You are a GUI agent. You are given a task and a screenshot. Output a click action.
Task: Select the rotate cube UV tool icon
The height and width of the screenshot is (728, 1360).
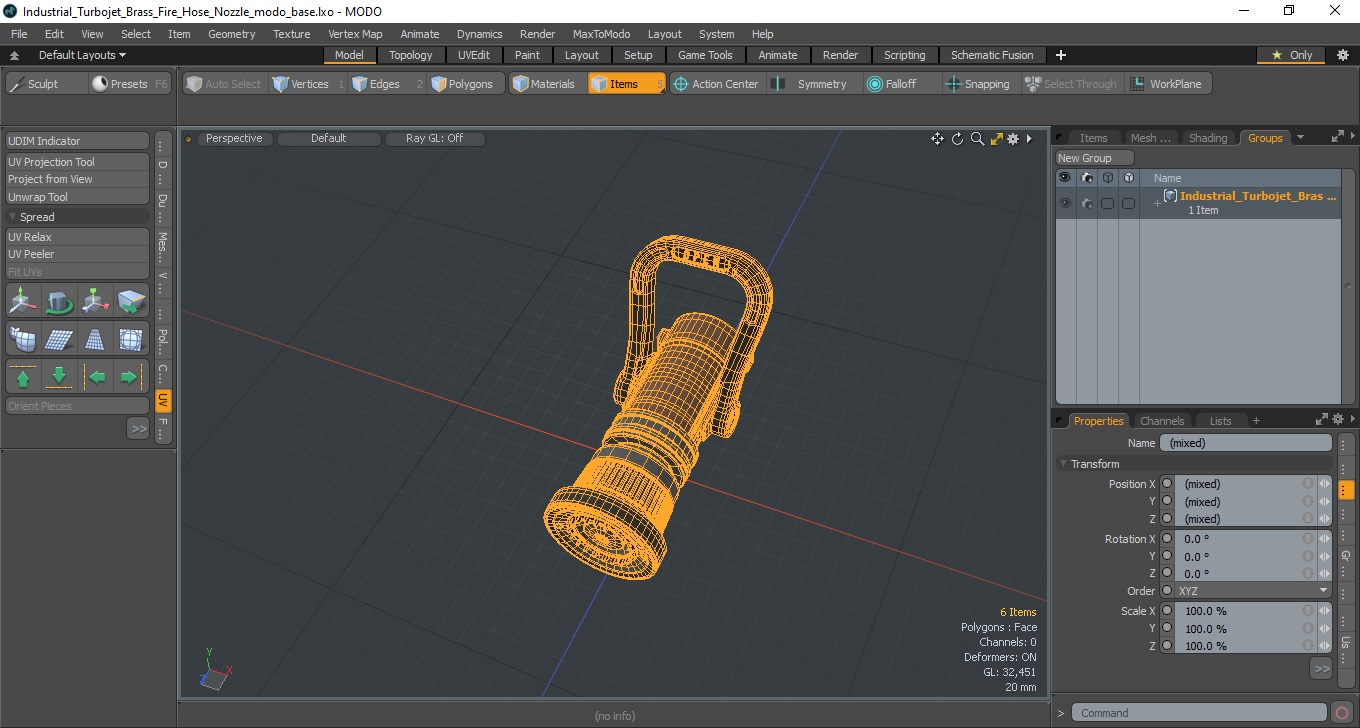coord(59,300)
